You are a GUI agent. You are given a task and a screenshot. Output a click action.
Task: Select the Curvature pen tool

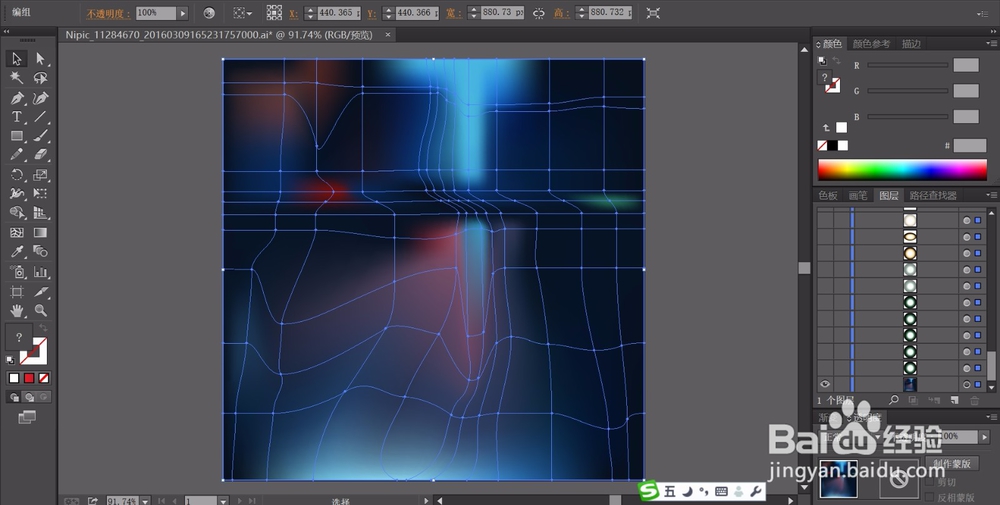click(x=40, y=98)
